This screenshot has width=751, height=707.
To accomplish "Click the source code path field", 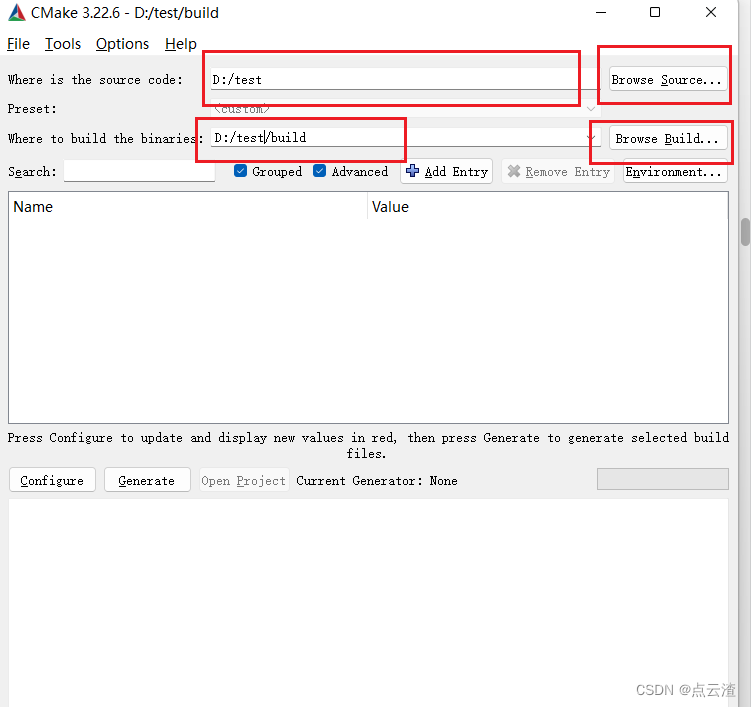I will click(x=405, y=79).
